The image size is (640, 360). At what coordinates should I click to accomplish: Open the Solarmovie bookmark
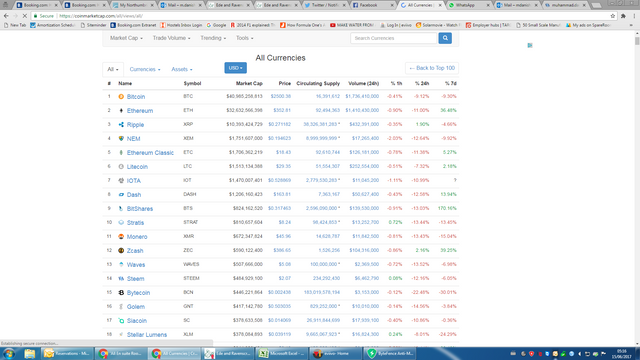click(x=438, y=25)
